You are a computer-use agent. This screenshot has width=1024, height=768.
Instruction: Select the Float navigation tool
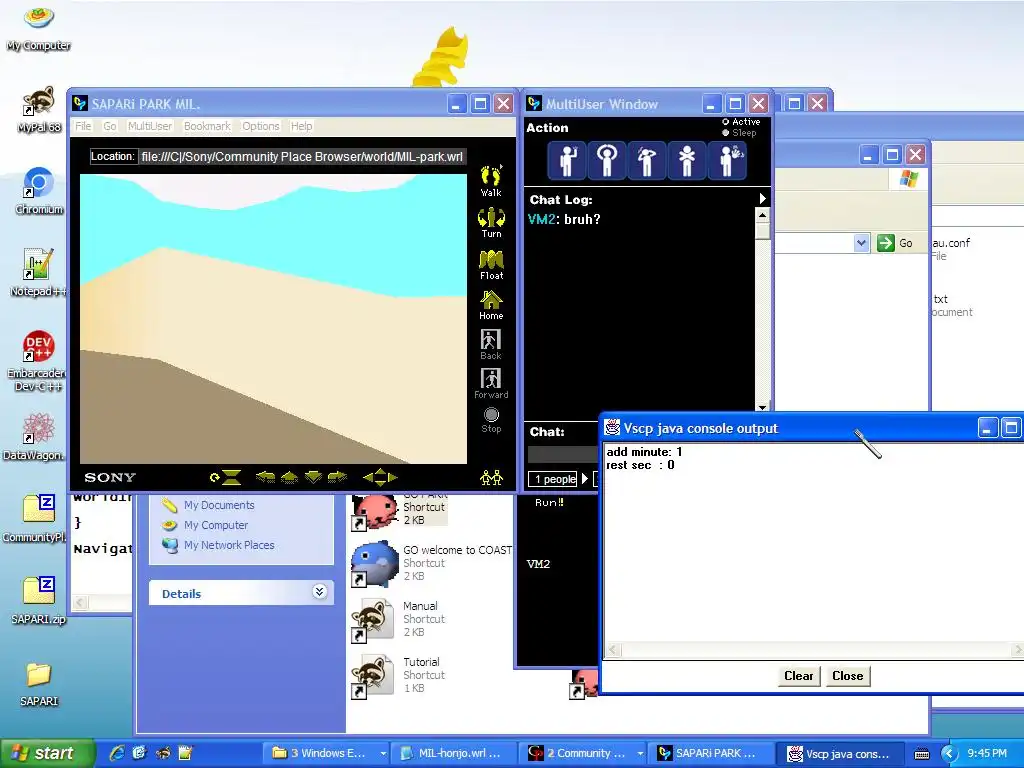(x=491, y=265)
